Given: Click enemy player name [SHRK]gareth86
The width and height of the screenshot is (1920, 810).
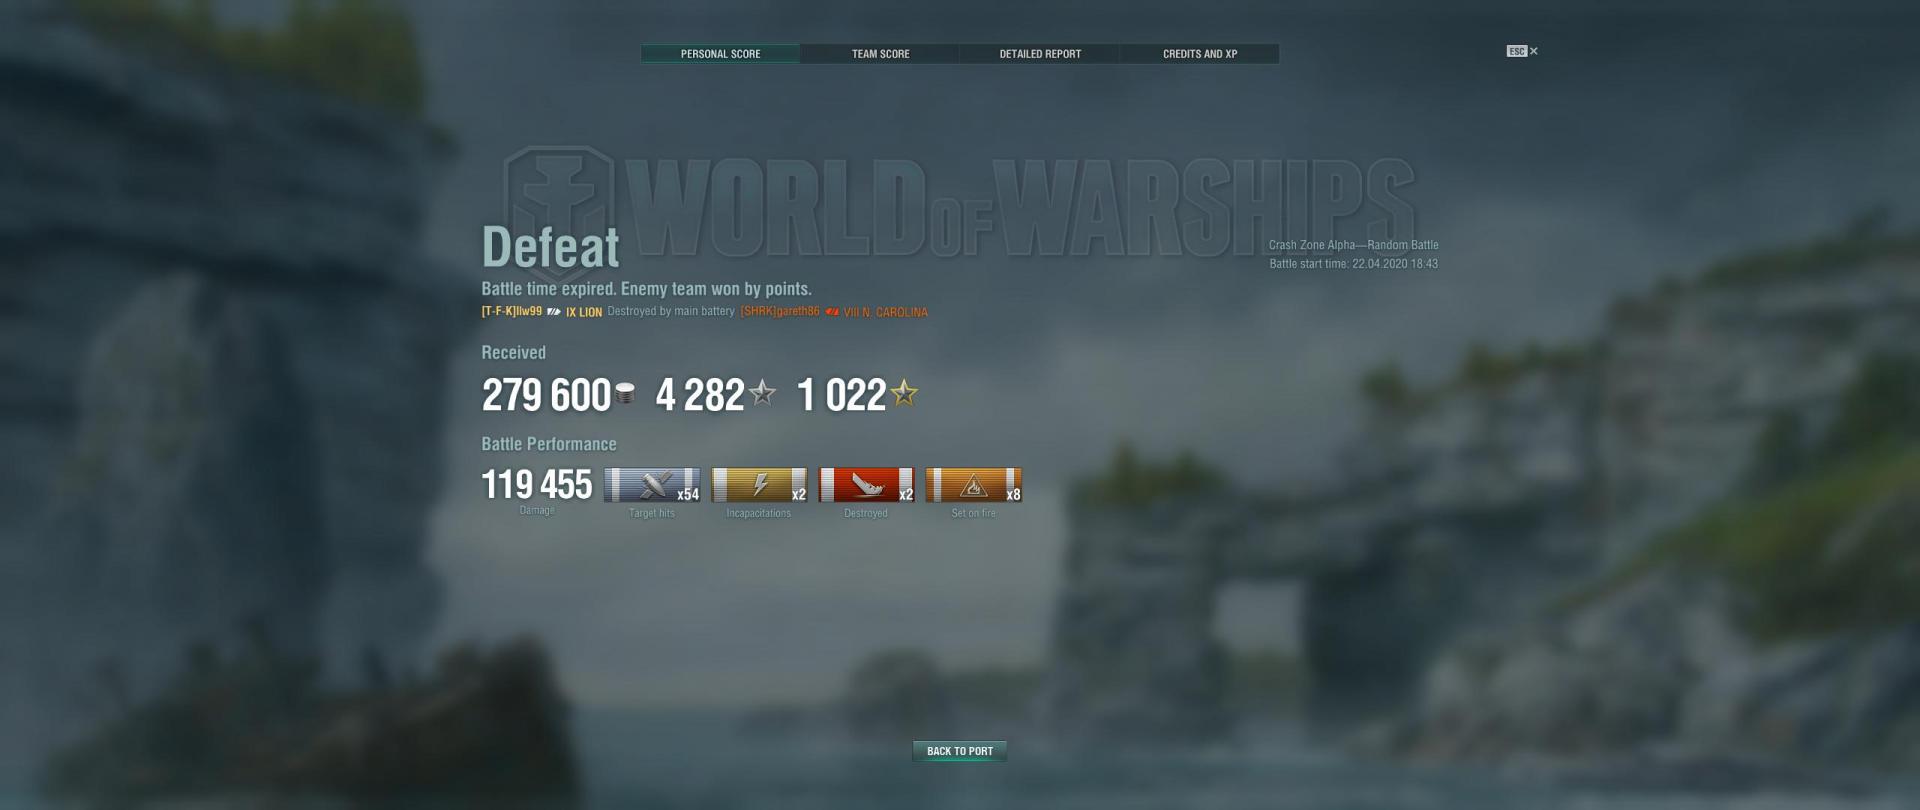Looking at the screenshot, I should tap(780, 312).
